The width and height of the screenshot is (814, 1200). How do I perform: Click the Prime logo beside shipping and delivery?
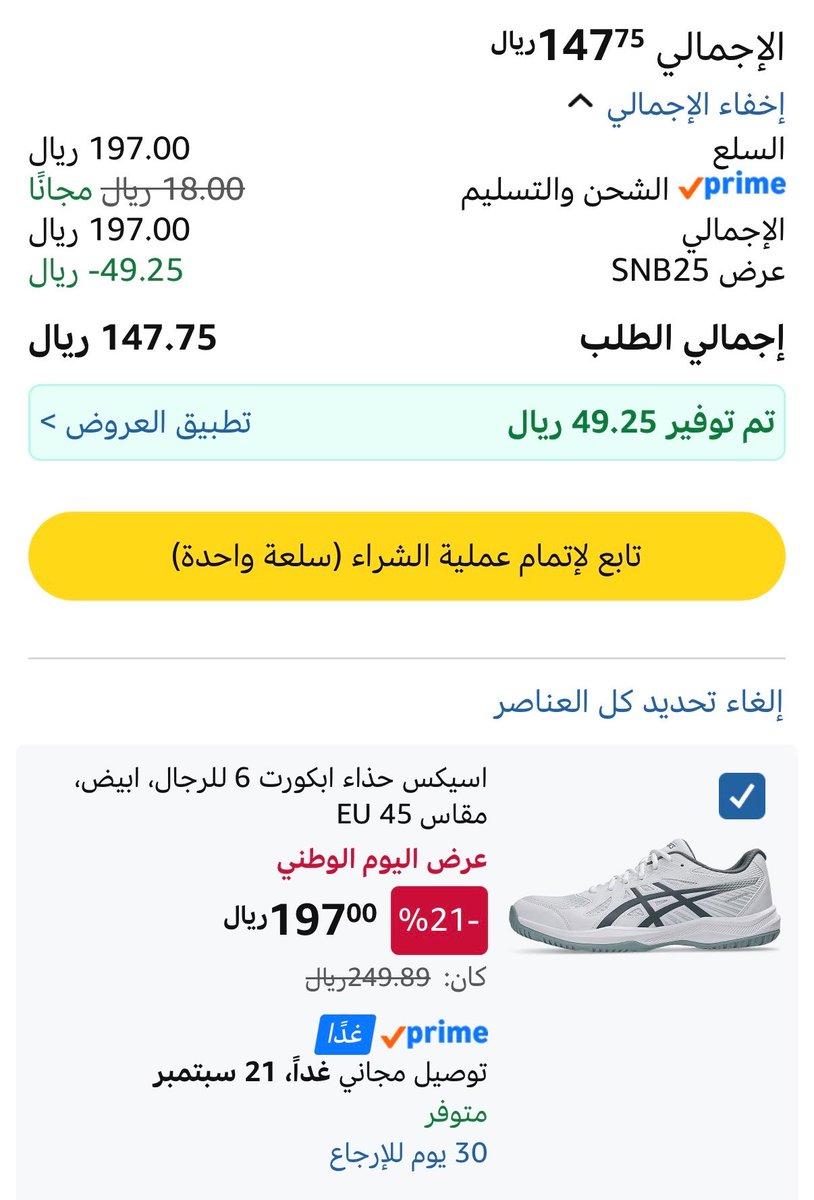[731, 187]
